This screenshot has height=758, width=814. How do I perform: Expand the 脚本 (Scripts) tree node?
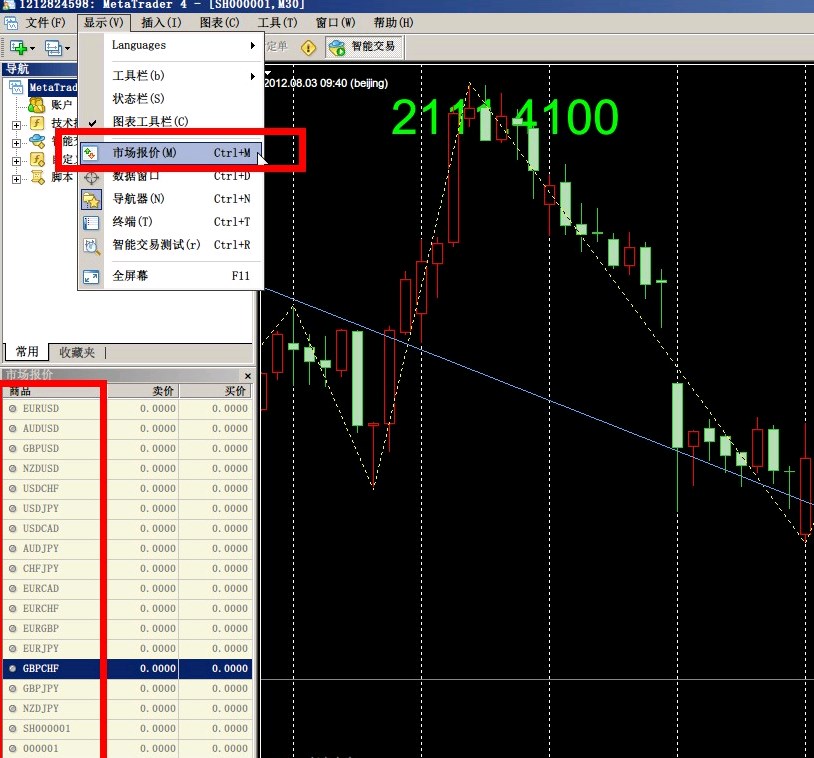16,178
